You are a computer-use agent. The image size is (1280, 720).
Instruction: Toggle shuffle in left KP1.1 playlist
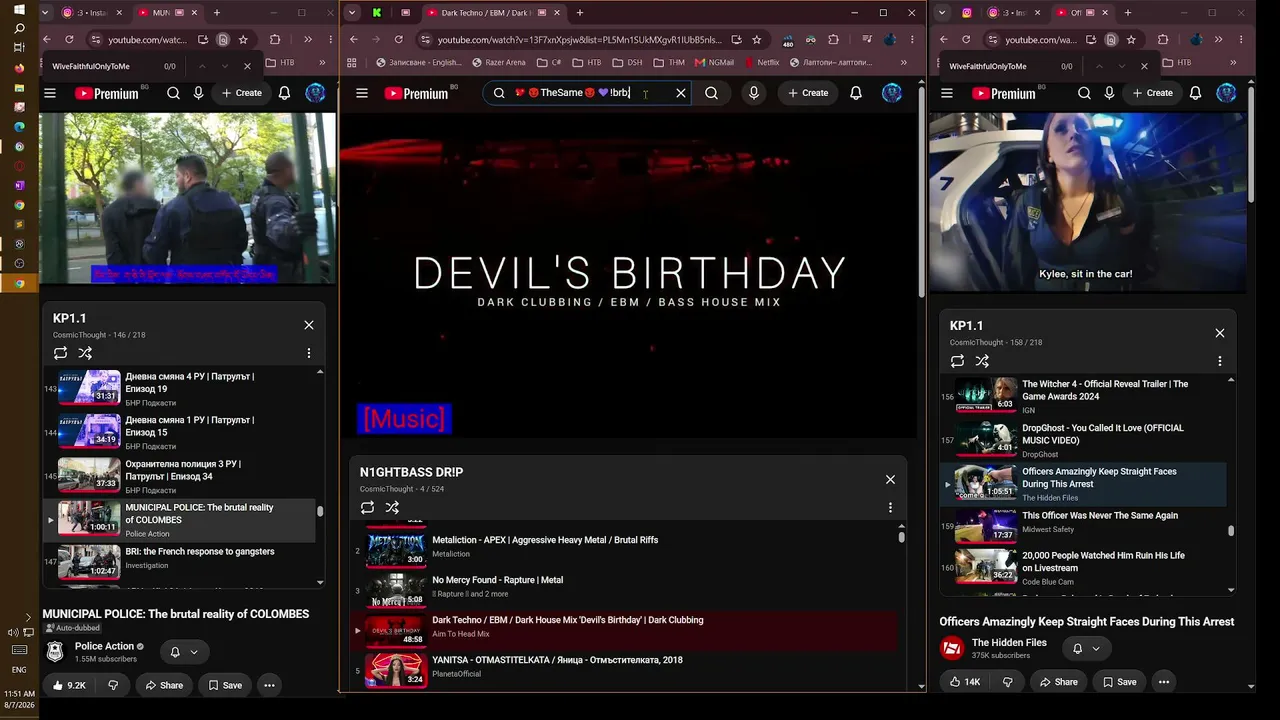(x=85, y=353)
